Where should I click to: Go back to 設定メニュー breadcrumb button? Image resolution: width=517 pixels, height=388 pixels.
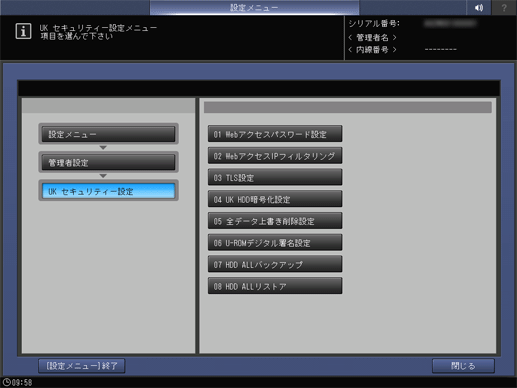[108, 134]
